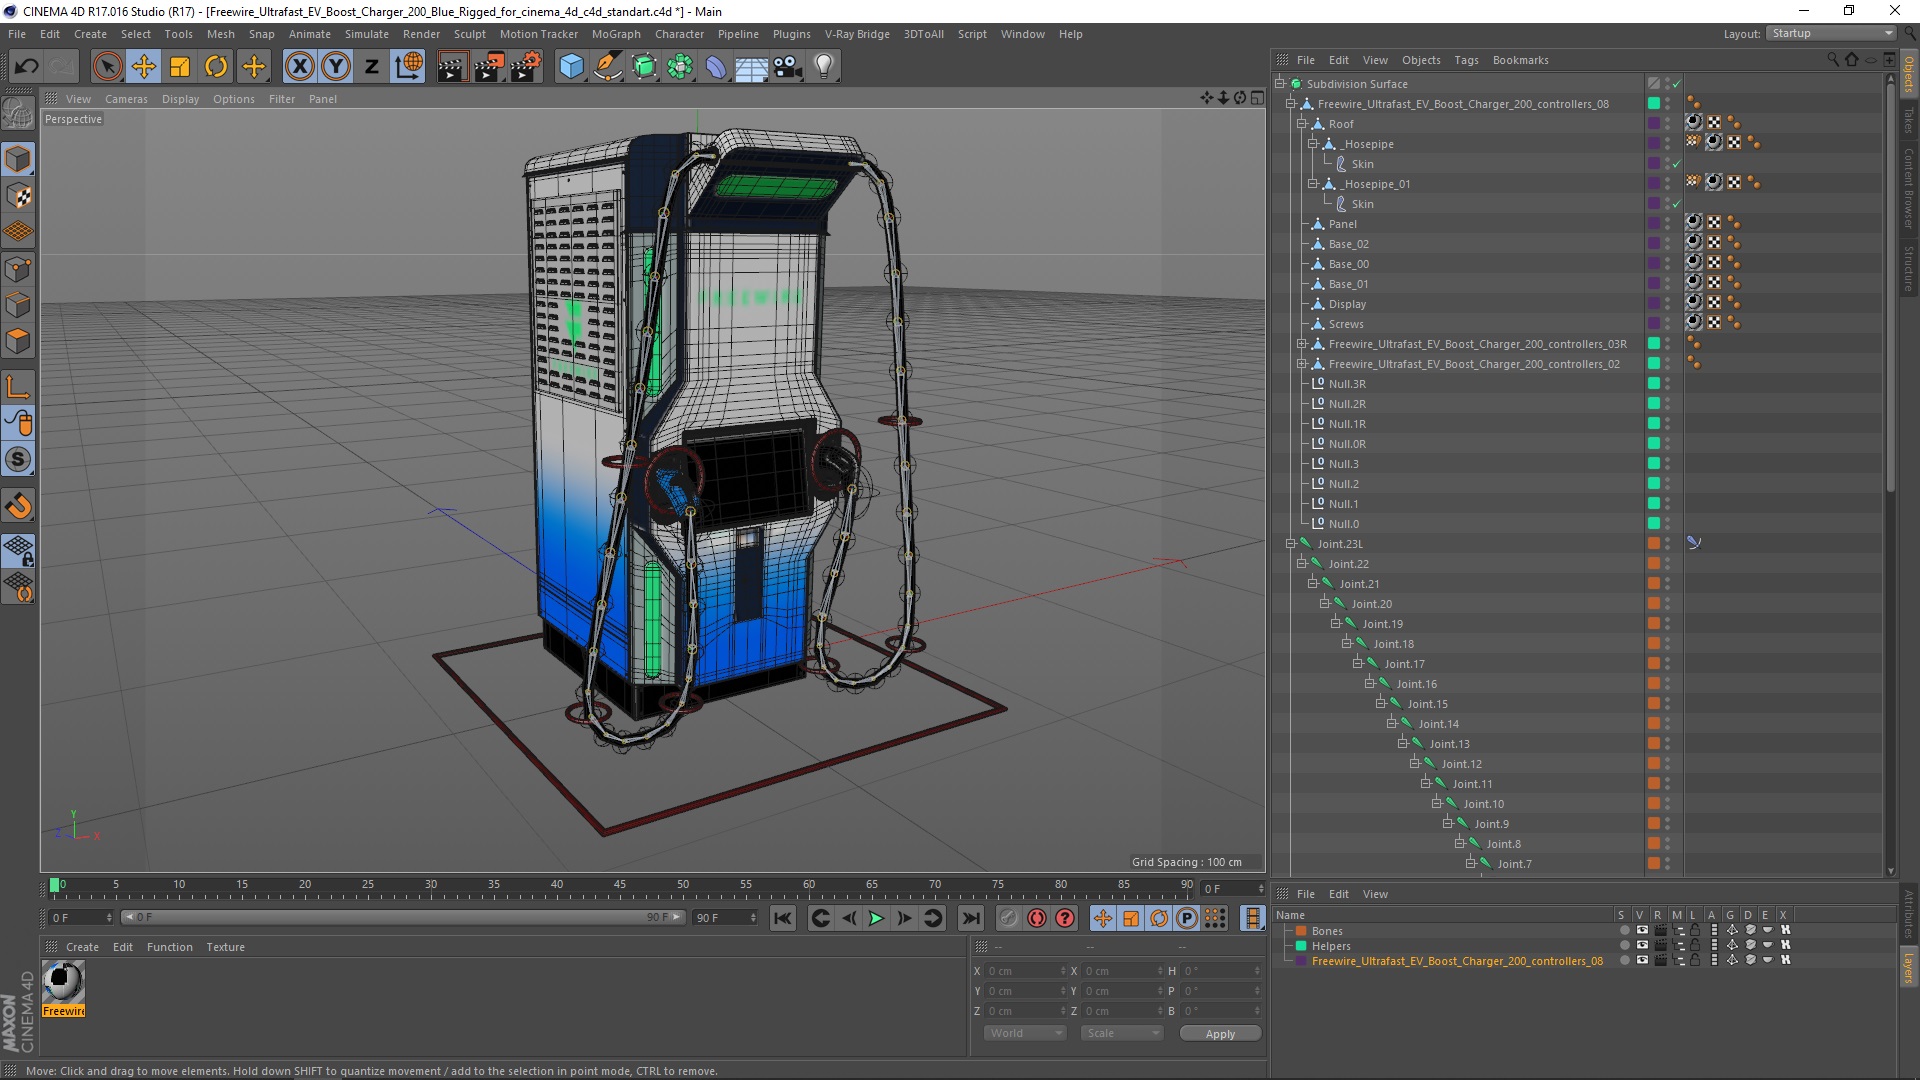Collapse the Subdivision Surface tree node

pos(1280,84)
